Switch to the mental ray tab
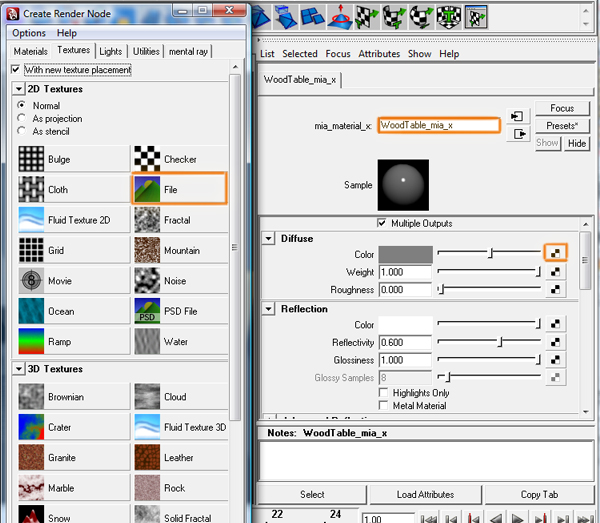Screen dimensions: 600x523 click(x=188, y=51)
